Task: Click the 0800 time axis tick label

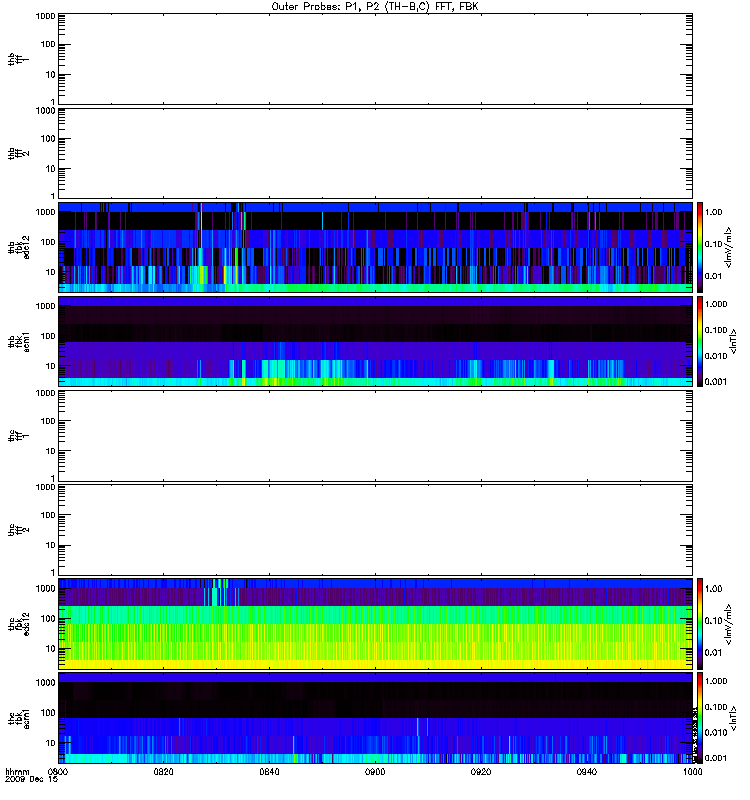Action: (58, 771)
